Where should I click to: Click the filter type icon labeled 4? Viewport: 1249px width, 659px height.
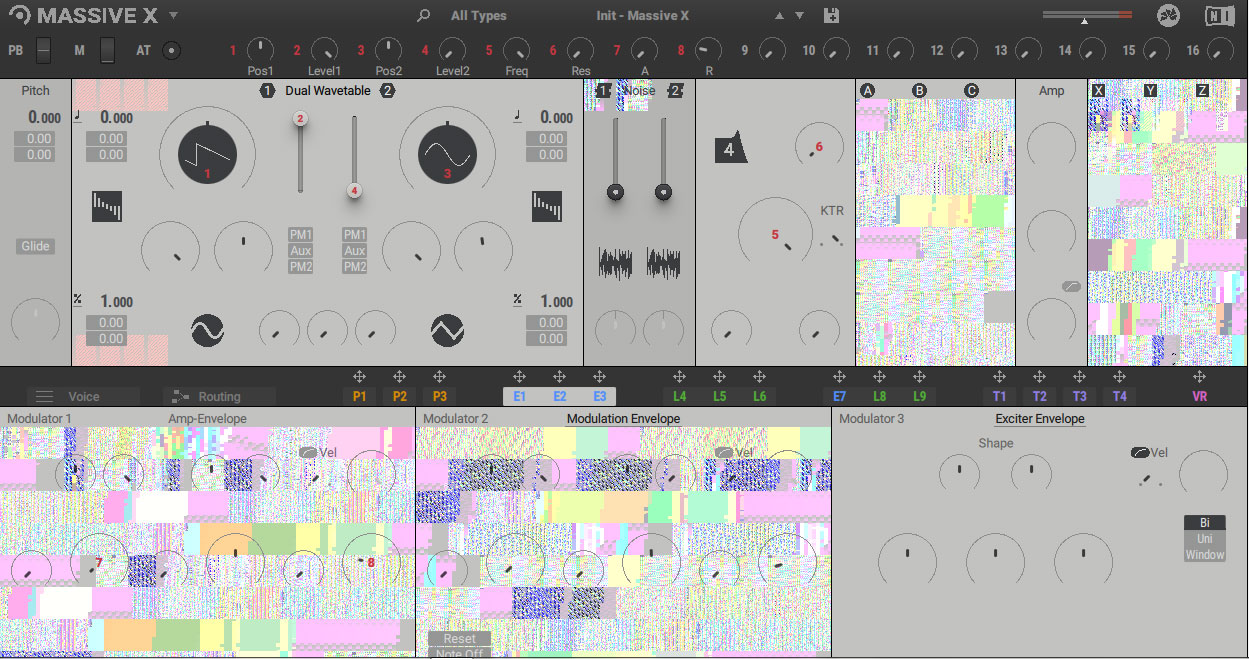[x=730, y=149]
